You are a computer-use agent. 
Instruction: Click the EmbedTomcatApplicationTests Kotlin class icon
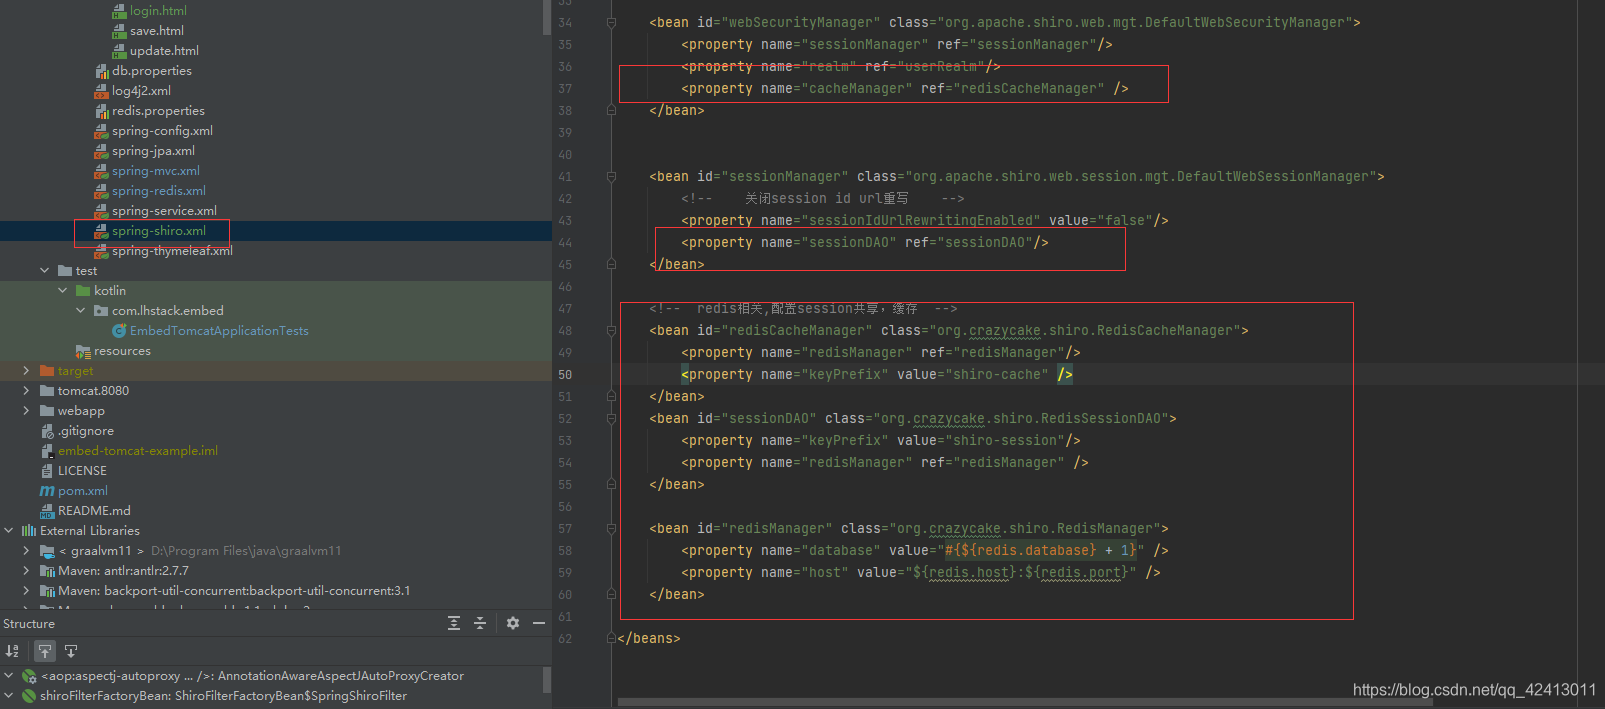click(x=119, y=331)
